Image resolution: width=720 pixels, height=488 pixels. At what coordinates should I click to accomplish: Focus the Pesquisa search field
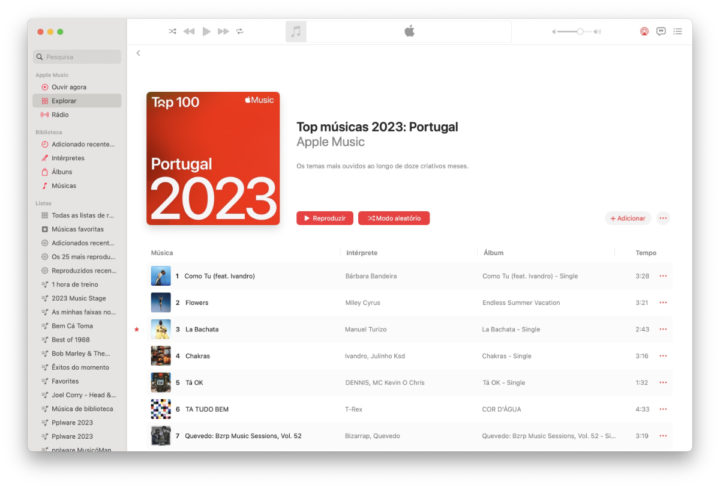[77, 57]
